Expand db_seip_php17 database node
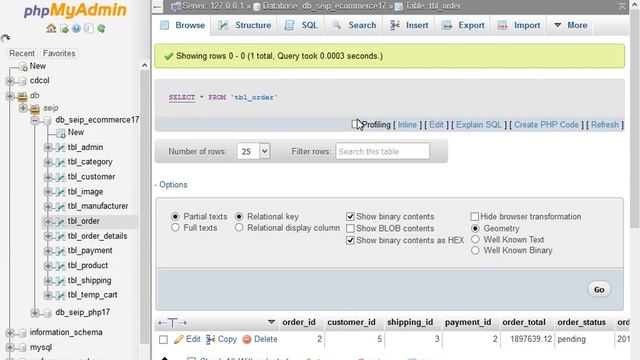 click(x=36, y=313)
